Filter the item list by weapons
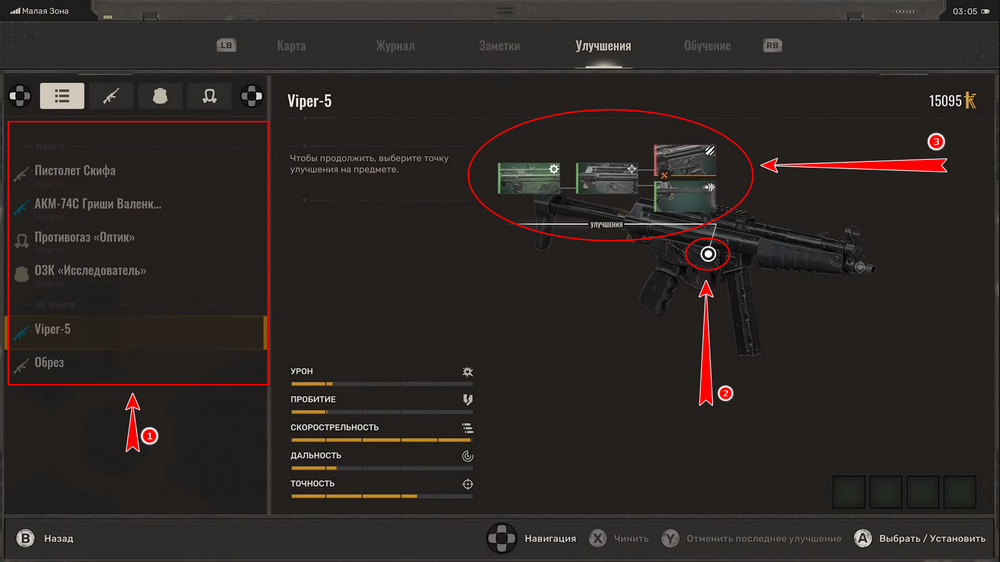Image resolution: width=1000 pixels, height=562 pixels. pyautogui.click(x=111, y=96)
